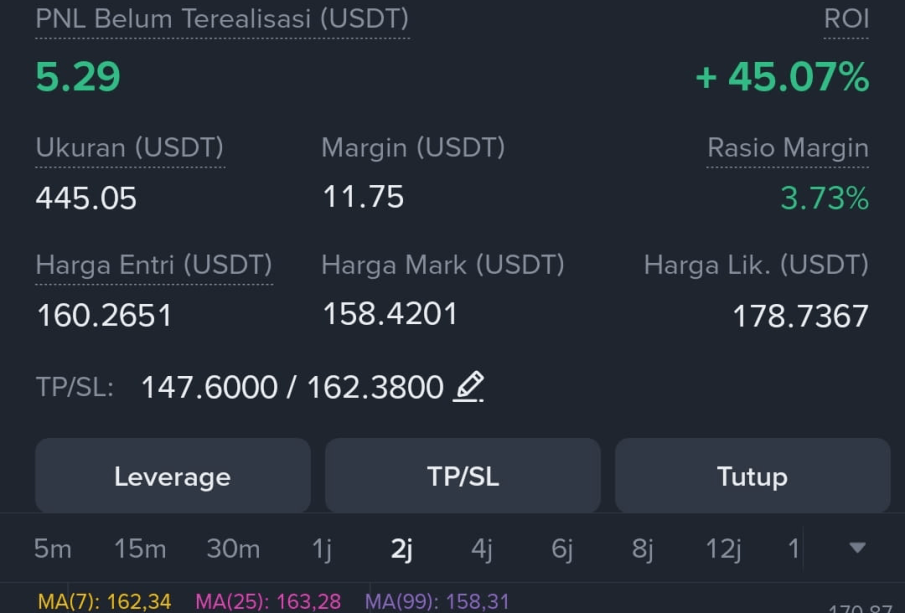Close position with the Tutup button
This screenshot has height=613, width=905.
click(x=752, y=476)
